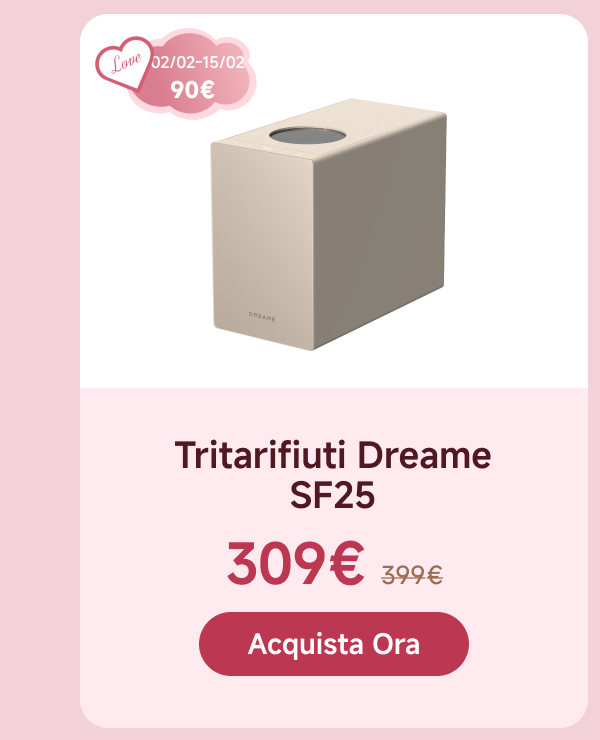
Task: Click the crossed-out 399€ original price
Action: click(x=411, y=574)
